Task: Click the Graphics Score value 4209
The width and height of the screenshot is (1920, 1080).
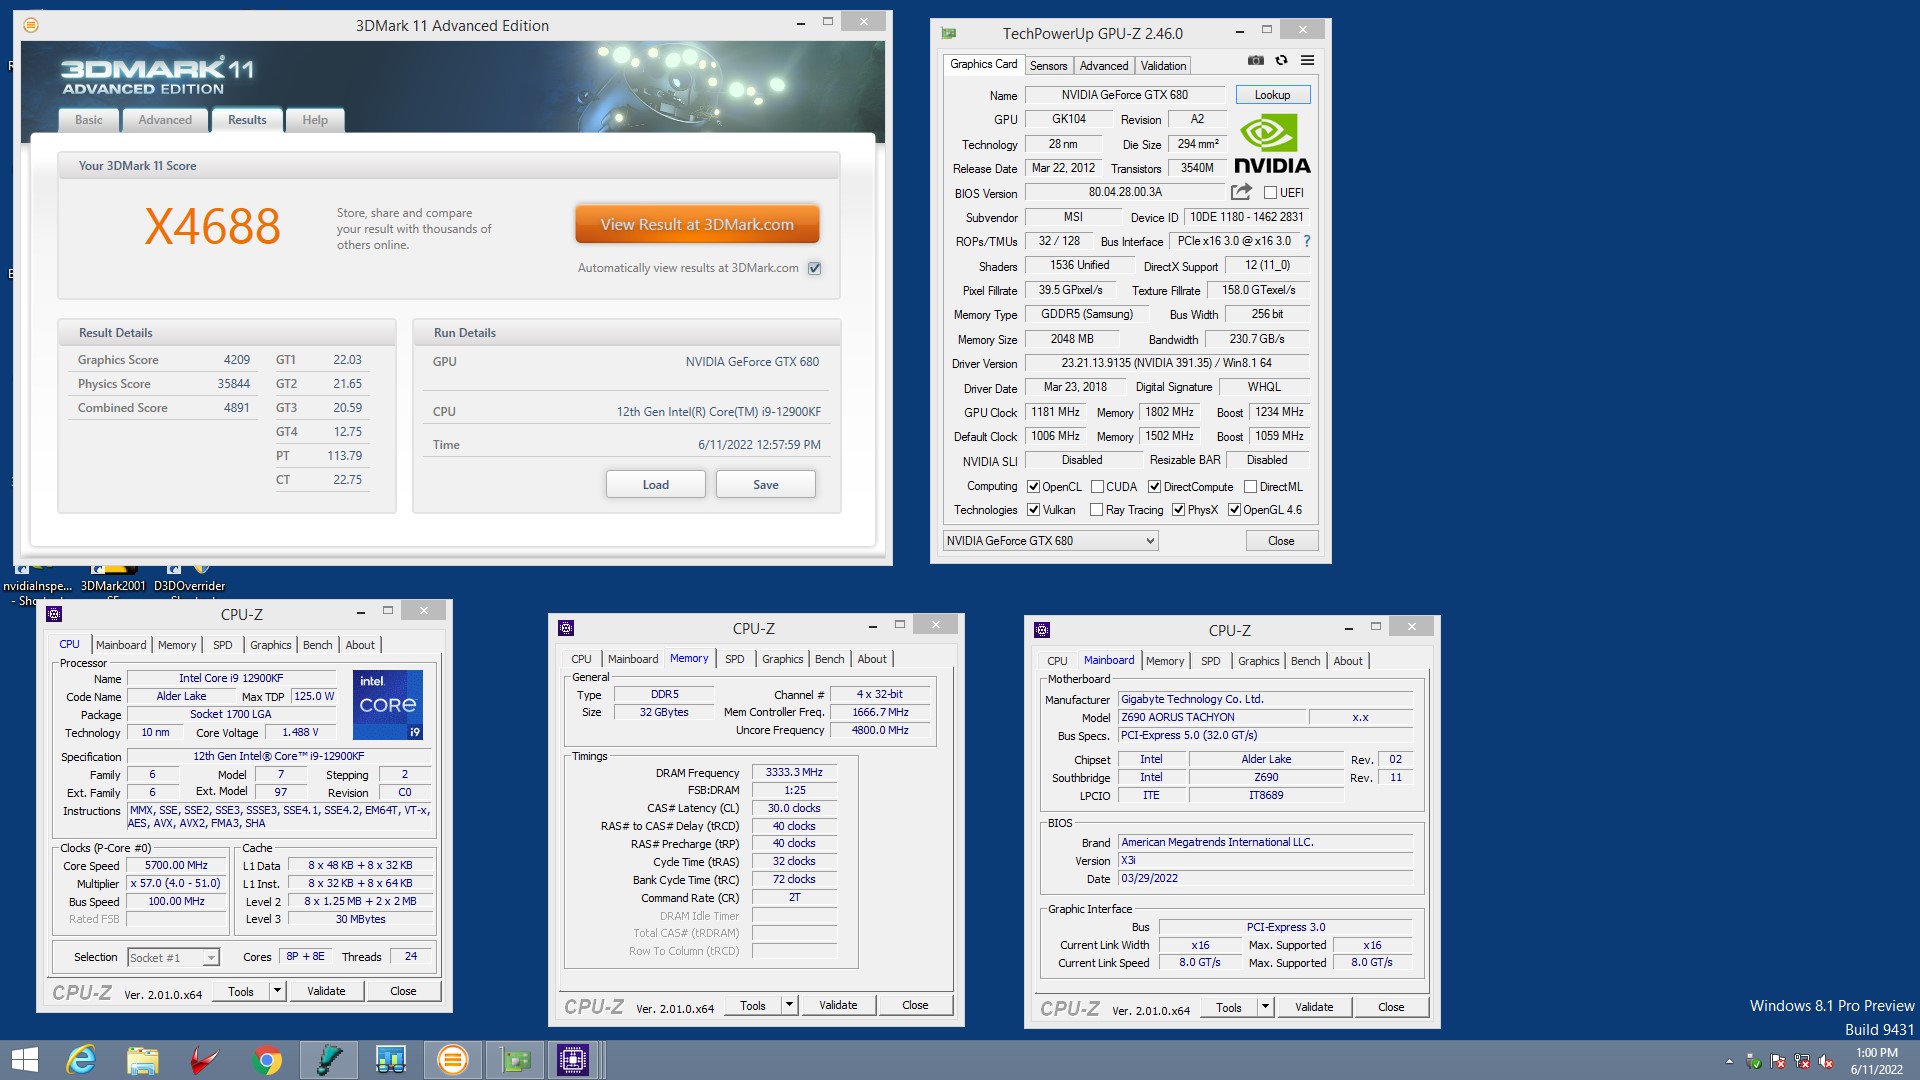Action: 237,360
